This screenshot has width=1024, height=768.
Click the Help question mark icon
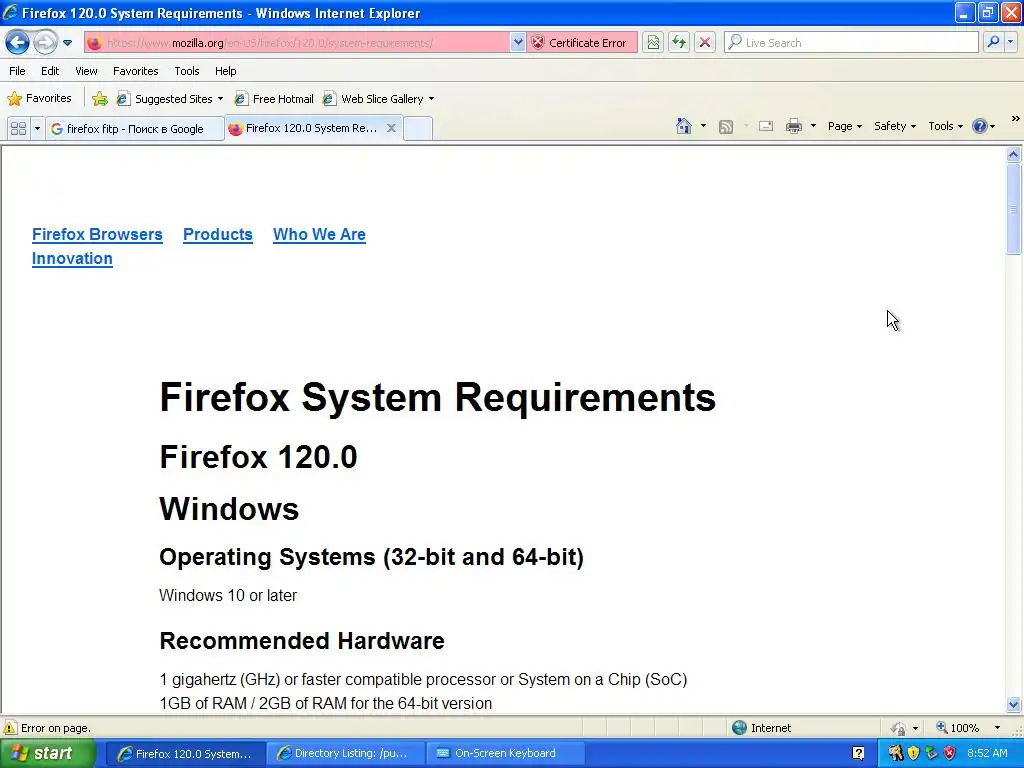point(980,126)
